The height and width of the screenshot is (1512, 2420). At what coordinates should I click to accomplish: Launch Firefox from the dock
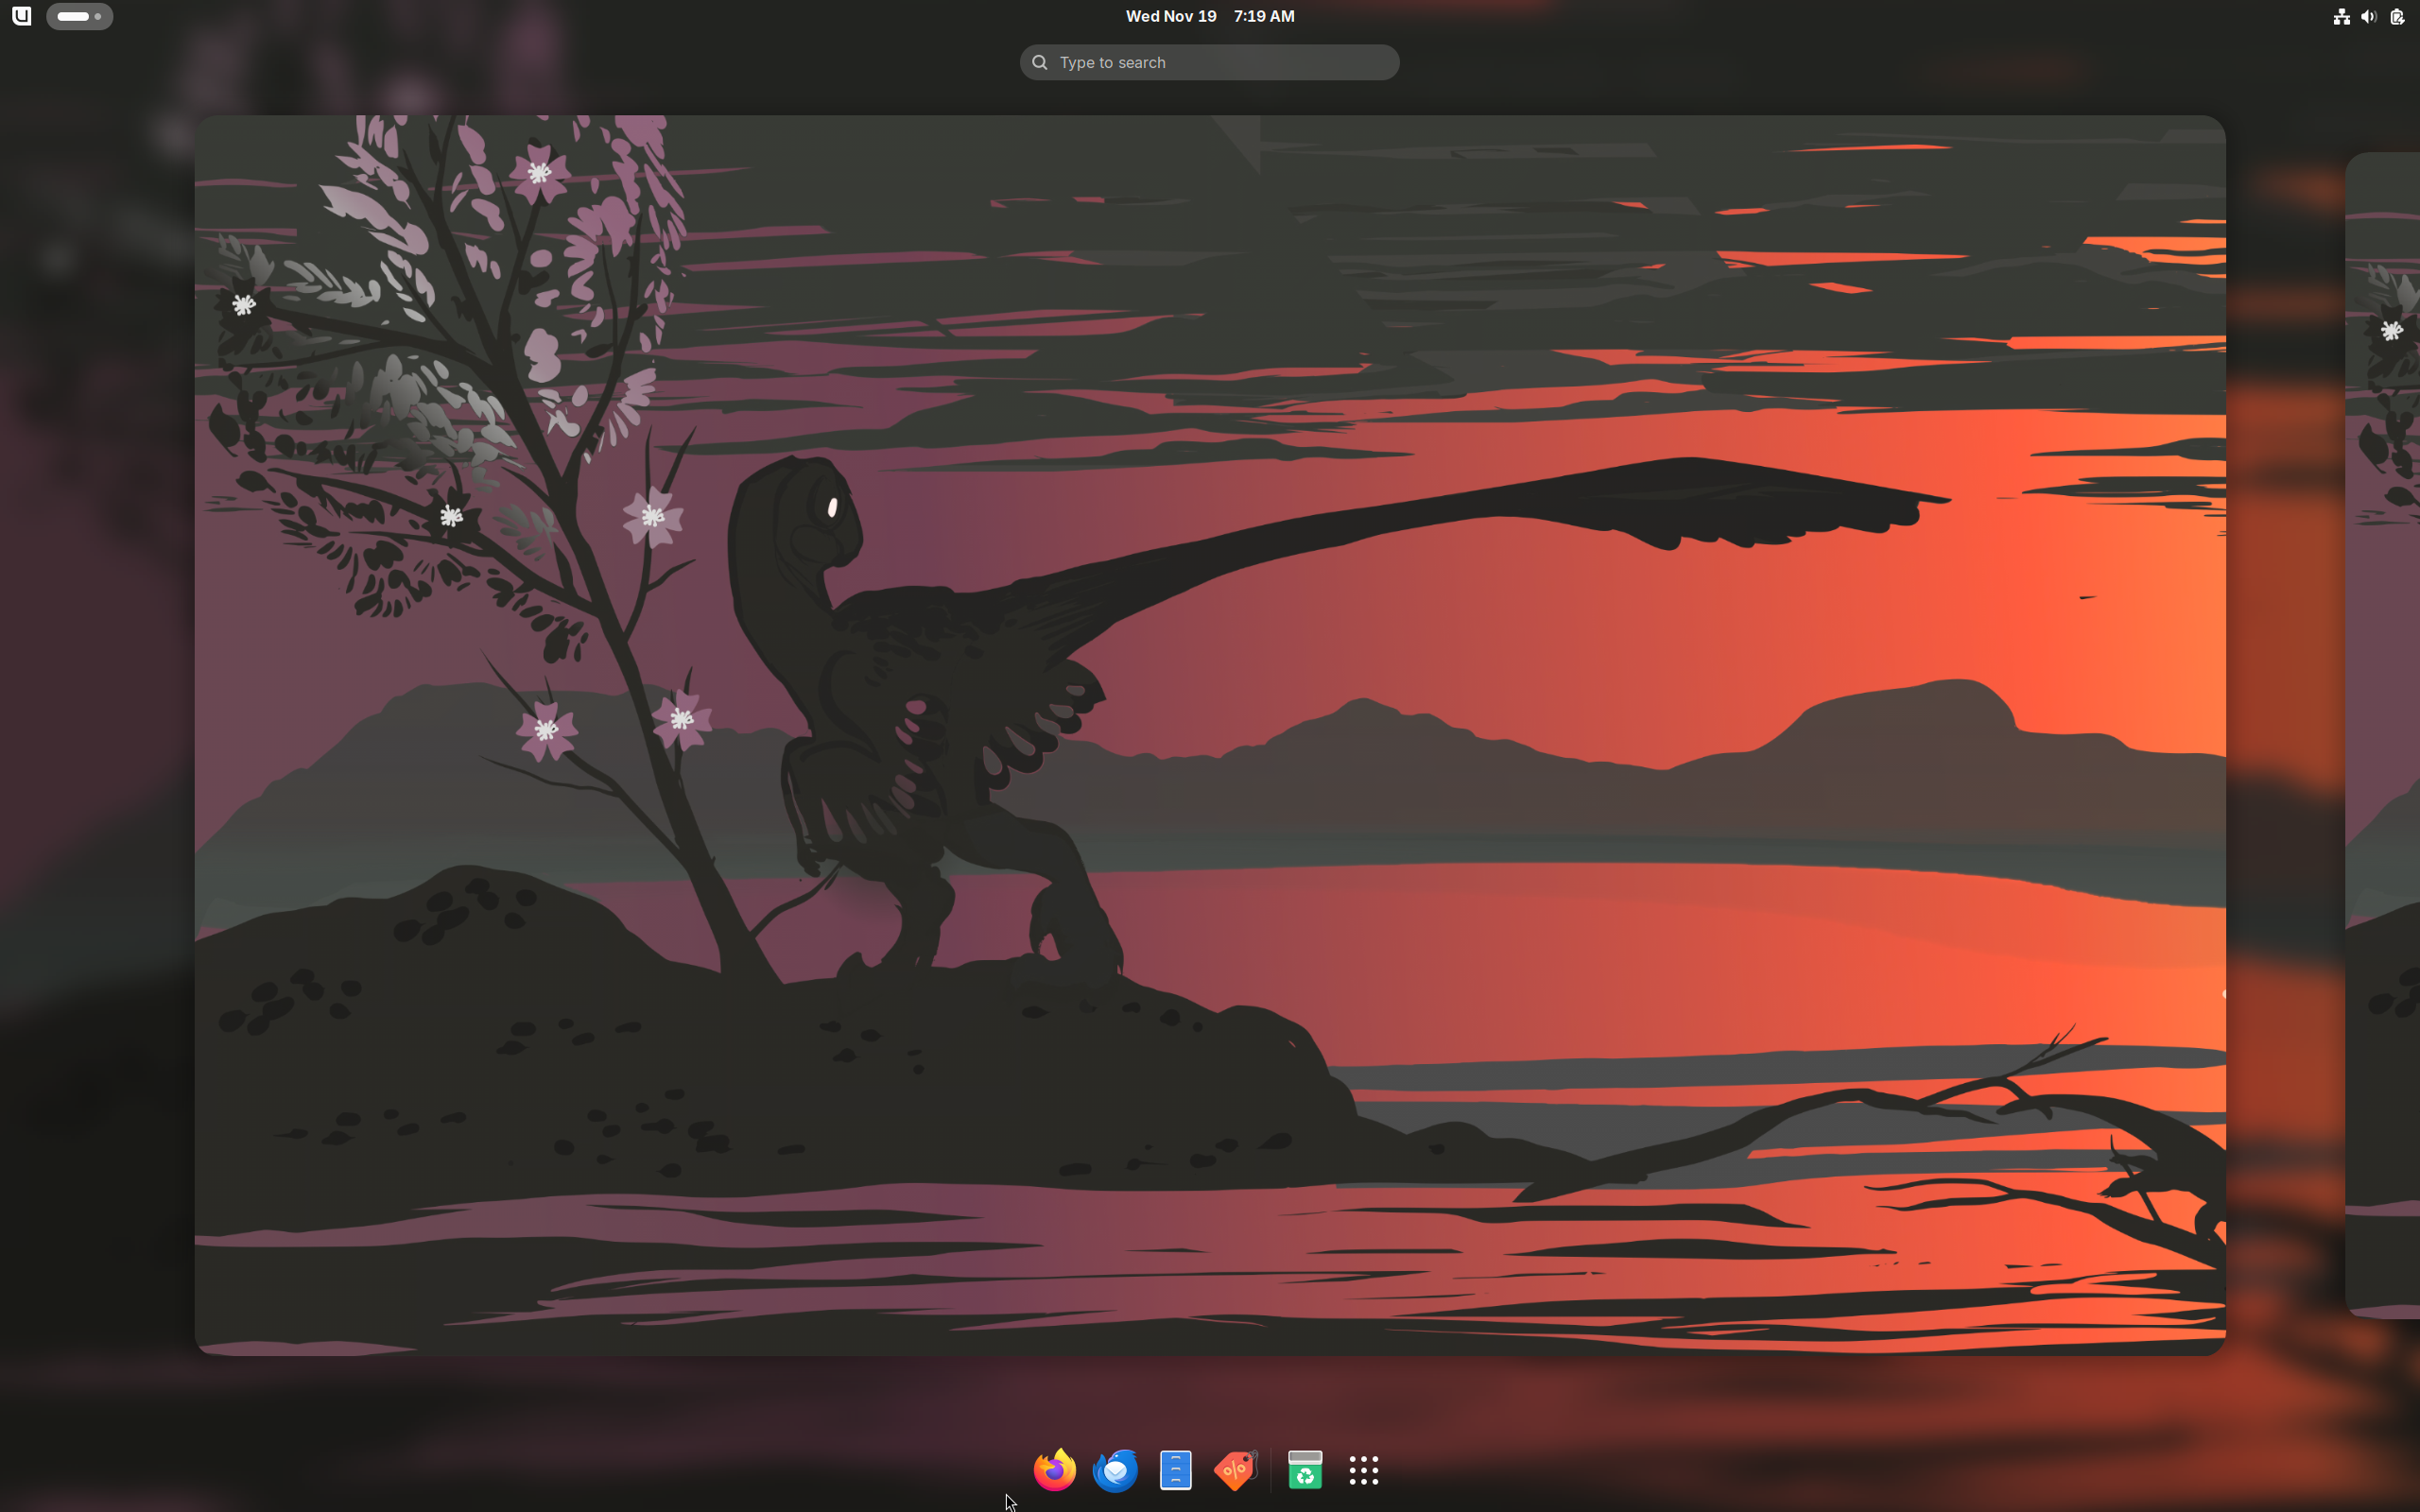pyautogui.click(x=1054, y=1470)
